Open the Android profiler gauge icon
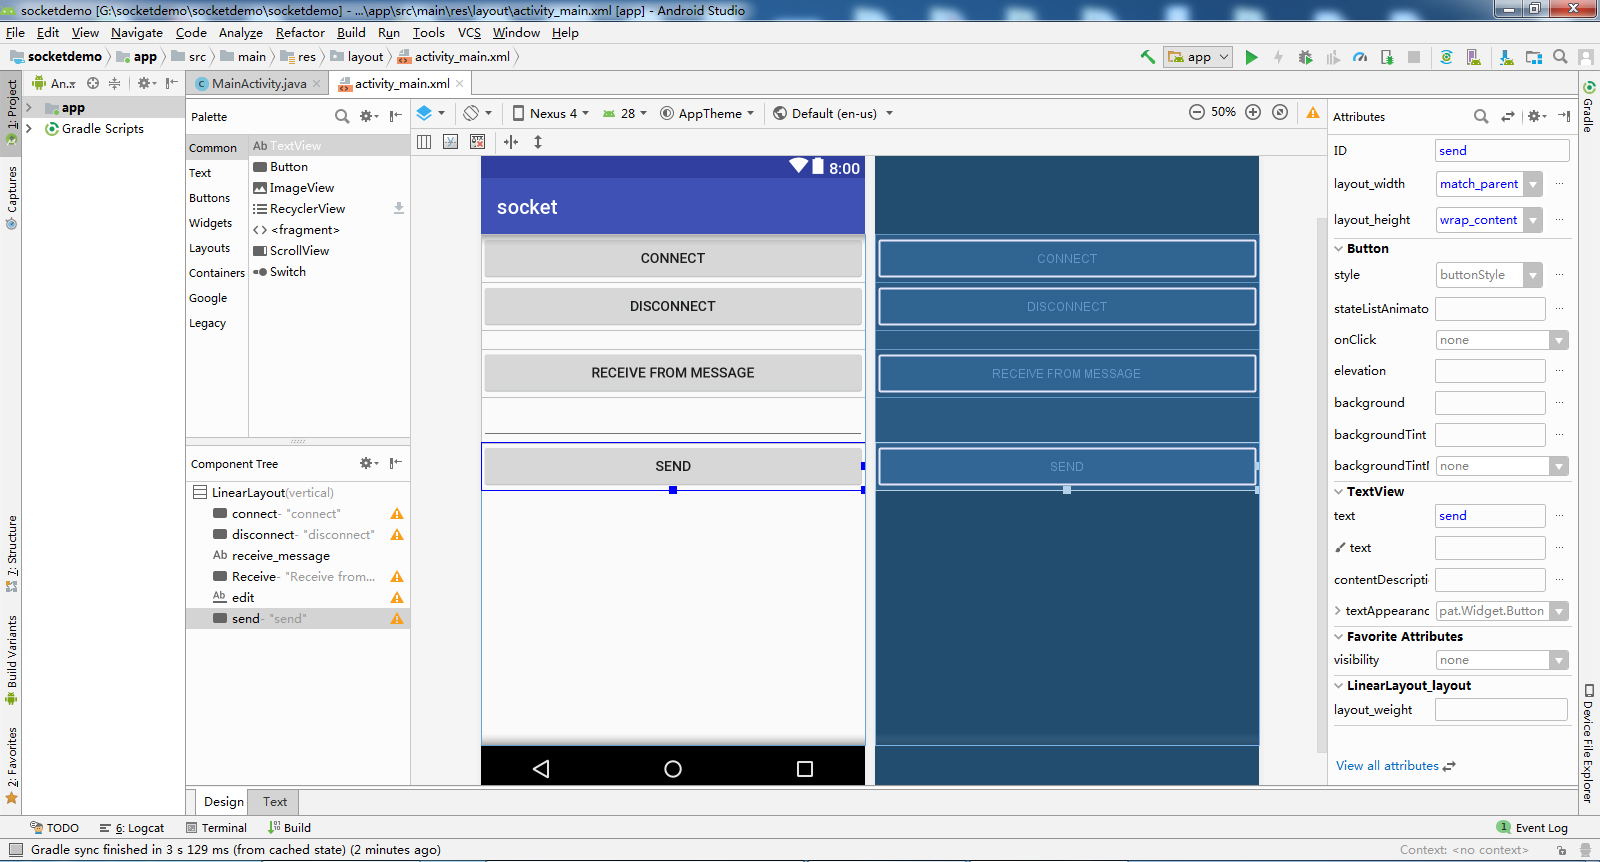This screenshot has height=862, width=1600. (1360, 57)
